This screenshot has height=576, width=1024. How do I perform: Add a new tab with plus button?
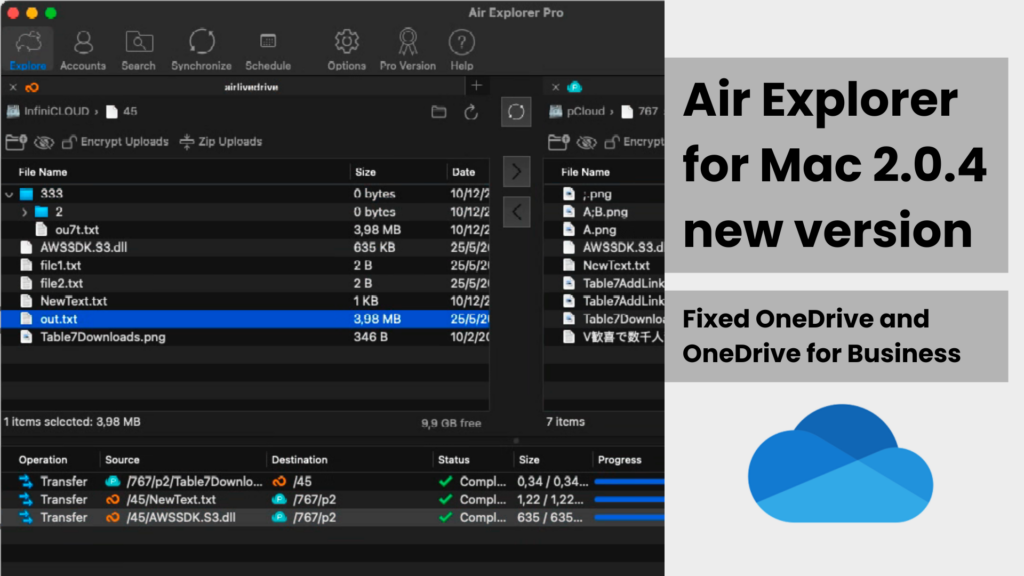pos(476,86)
